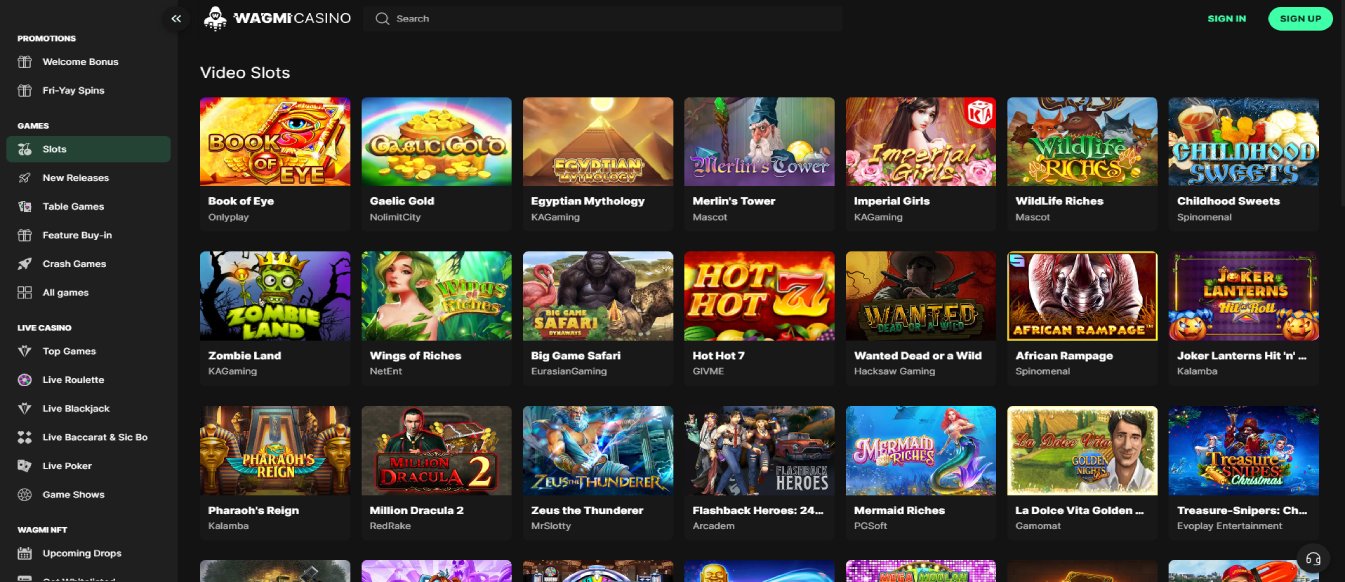Viewport: 1345px width, 582px height.
Task: Click the WAGMI Casino logo
Action: click(x=277, y=18)
